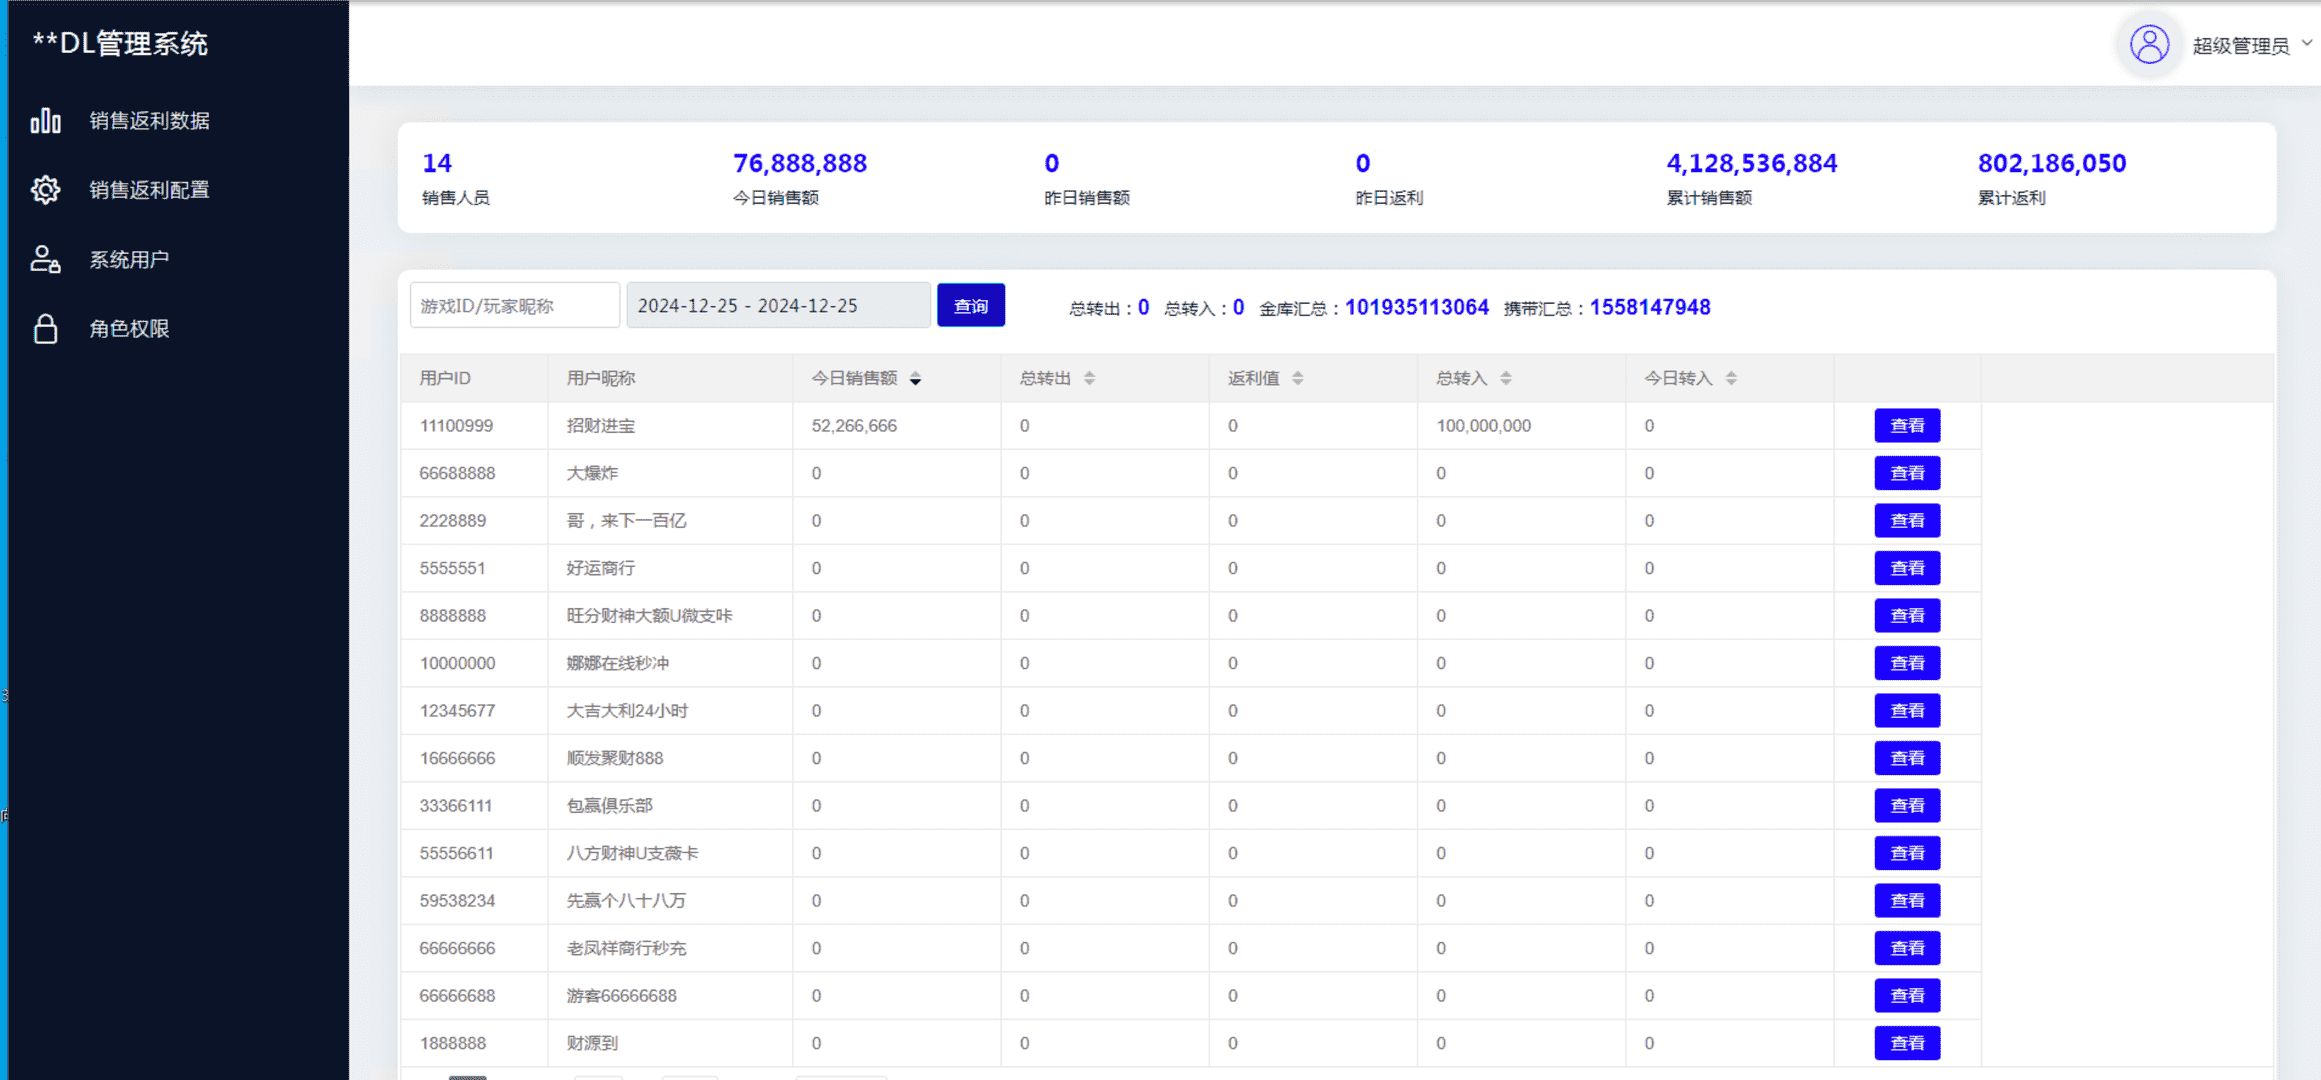Sort by 返利值 column arrows

coord(1297,378)
